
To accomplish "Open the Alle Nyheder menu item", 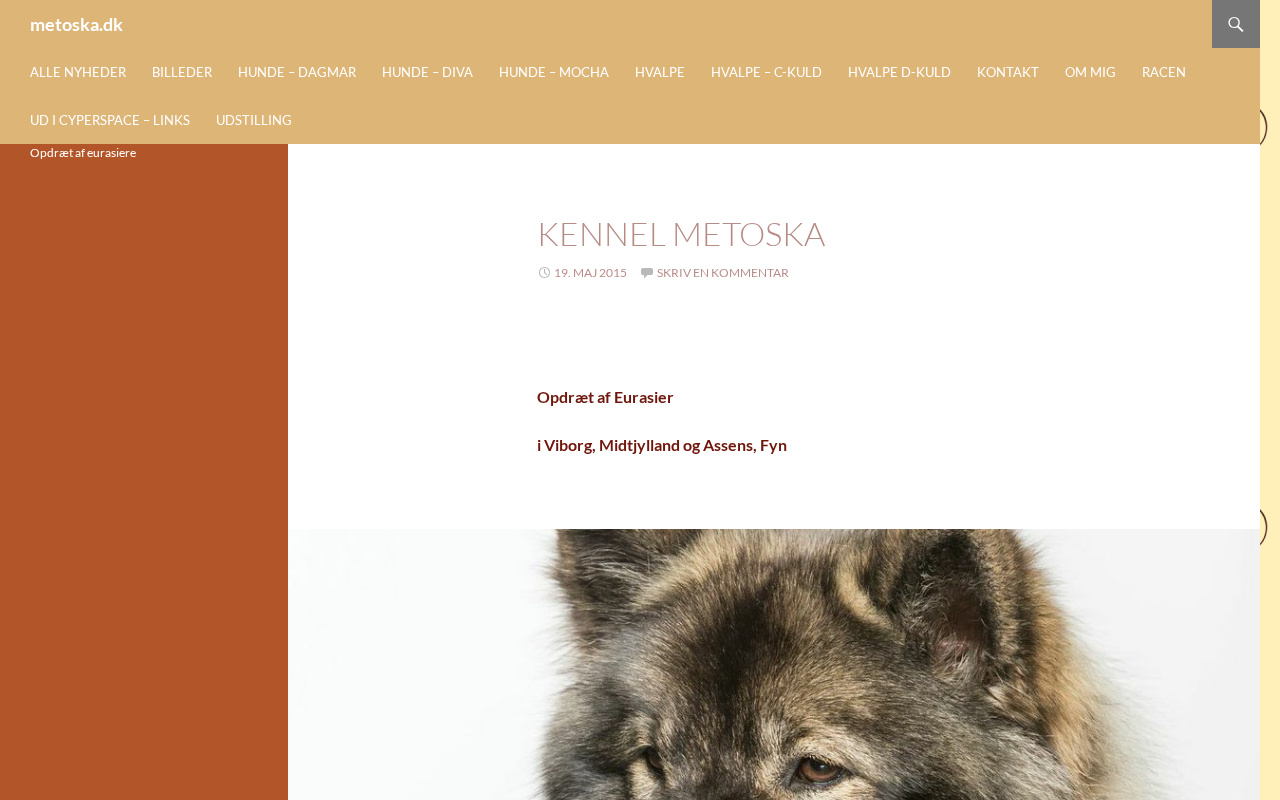I will pos(78,72).
